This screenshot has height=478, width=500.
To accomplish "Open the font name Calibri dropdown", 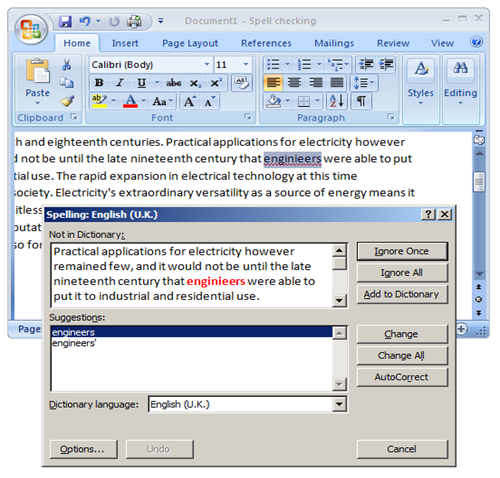I will coord(207,64).
